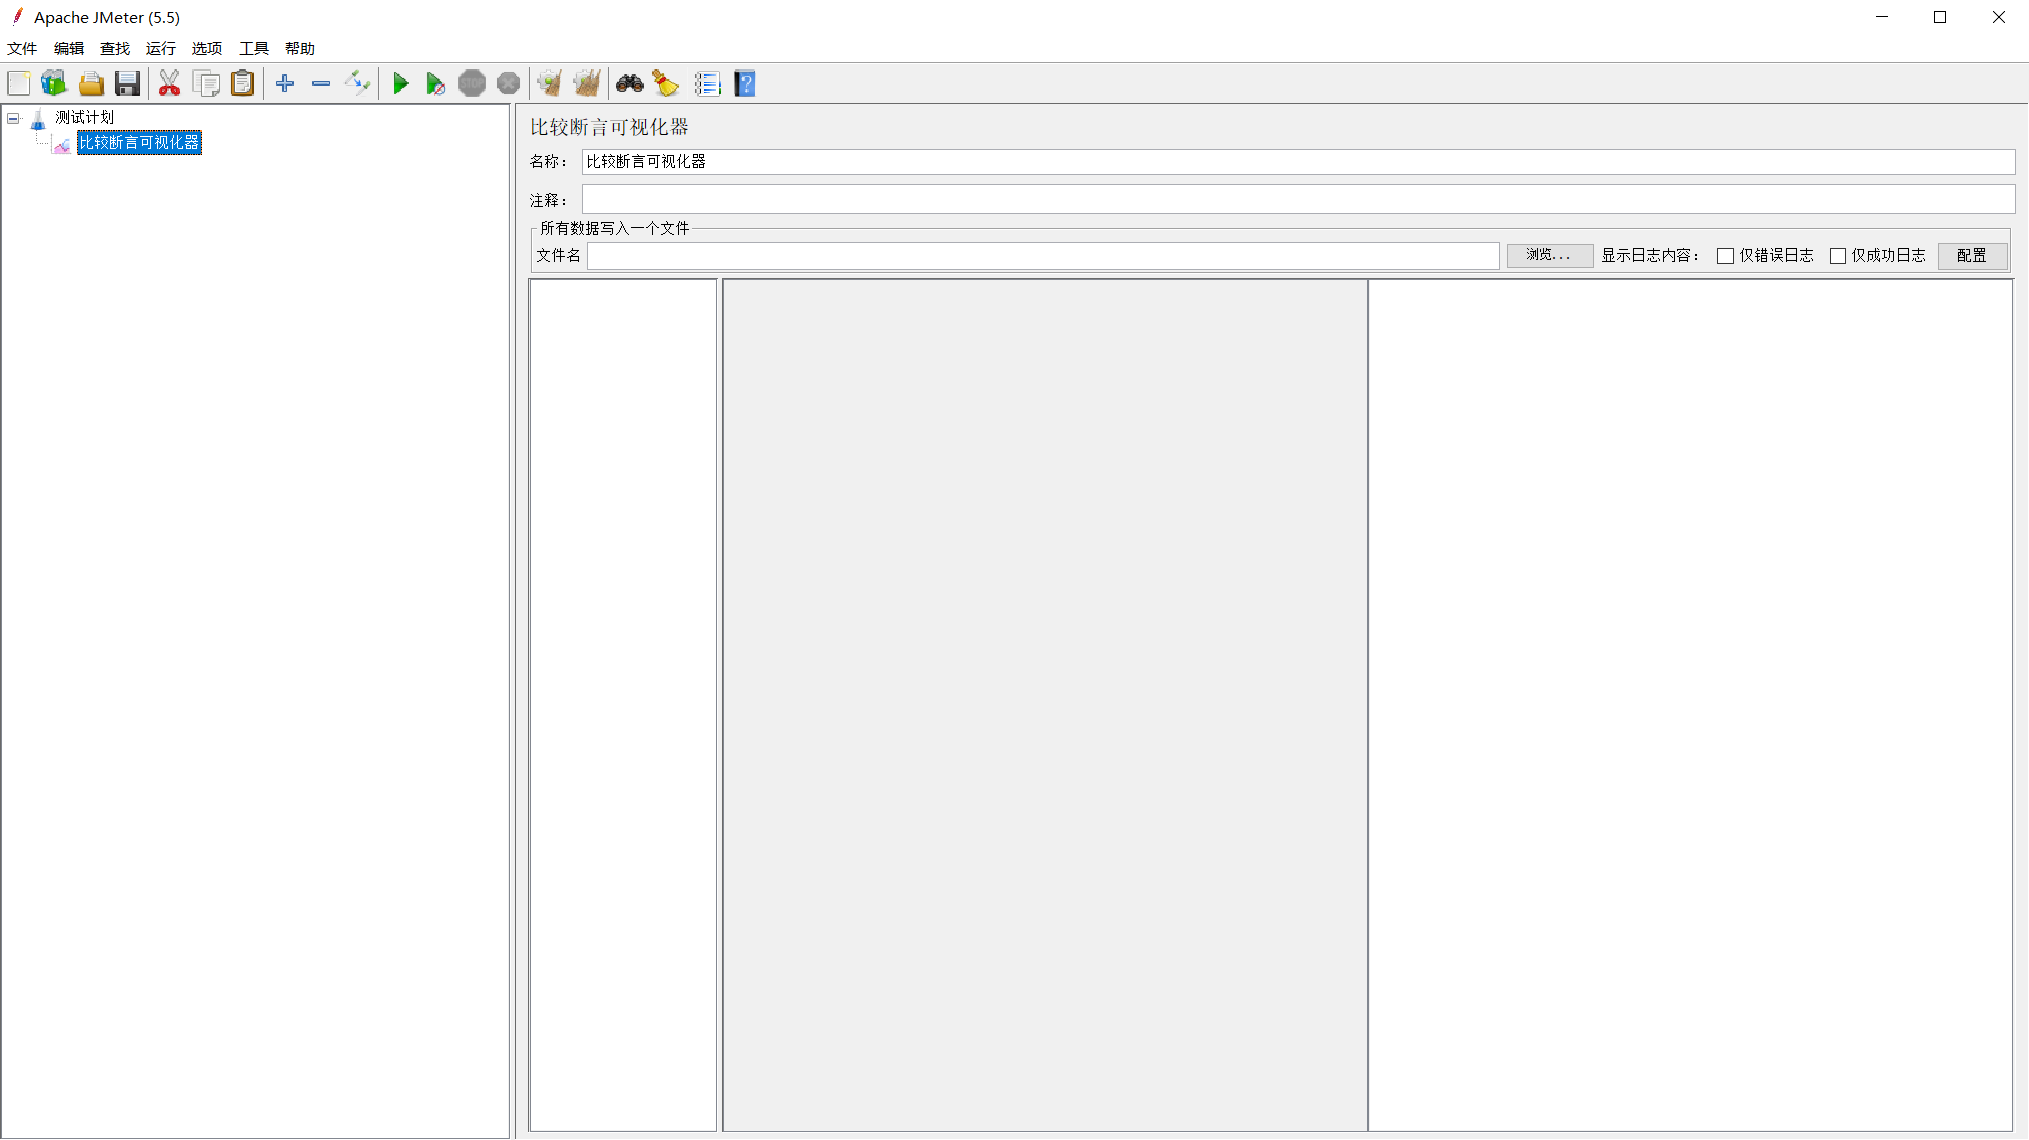This screenshot has width=2029, height=1140.
Task: Open the Function Helper list icon
Action: click(x=707, y=84)
